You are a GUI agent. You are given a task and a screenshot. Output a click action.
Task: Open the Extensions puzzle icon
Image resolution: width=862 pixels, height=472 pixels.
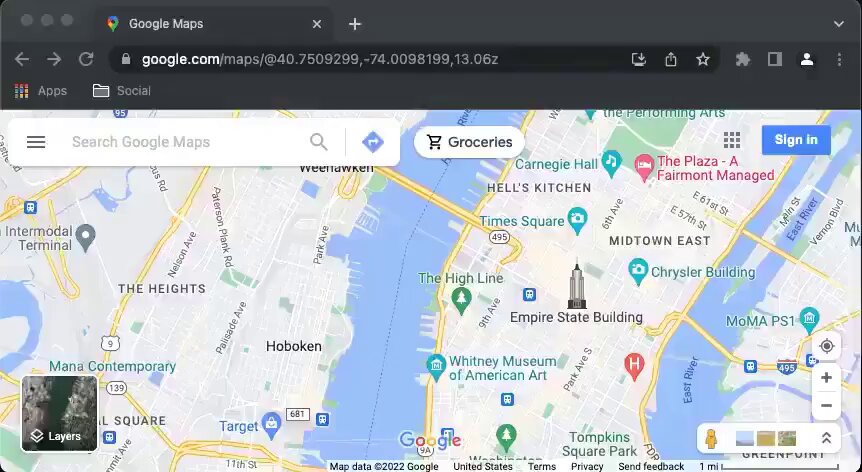click(743, 59)
